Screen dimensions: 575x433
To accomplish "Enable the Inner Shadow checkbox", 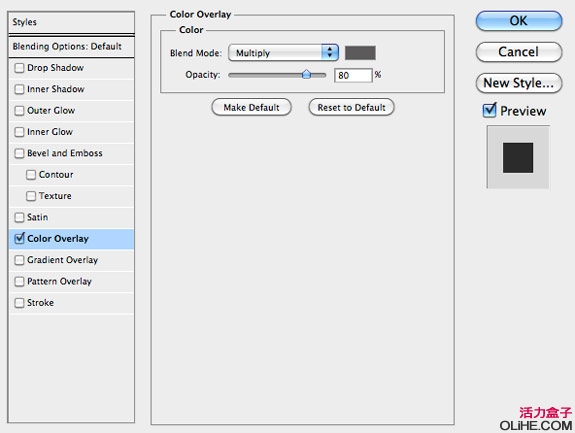I will click(19, 89).
